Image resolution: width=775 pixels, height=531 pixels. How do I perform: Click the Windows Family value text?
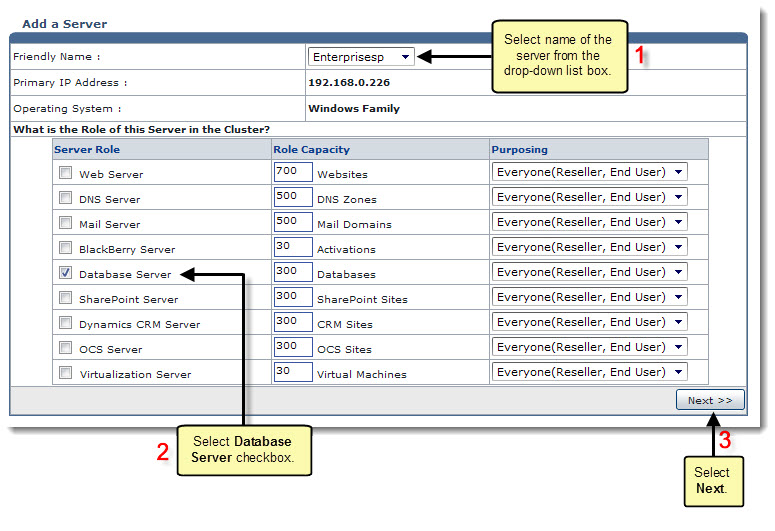point(354,108)
